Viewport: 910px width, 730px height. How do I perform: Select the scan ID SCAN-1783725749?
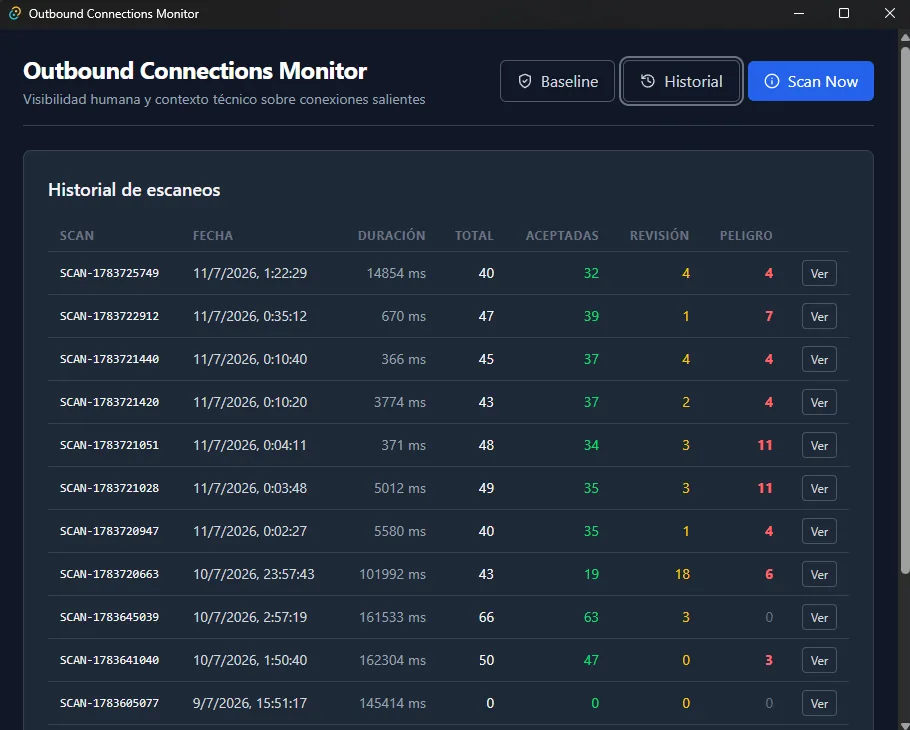[109, 273]
